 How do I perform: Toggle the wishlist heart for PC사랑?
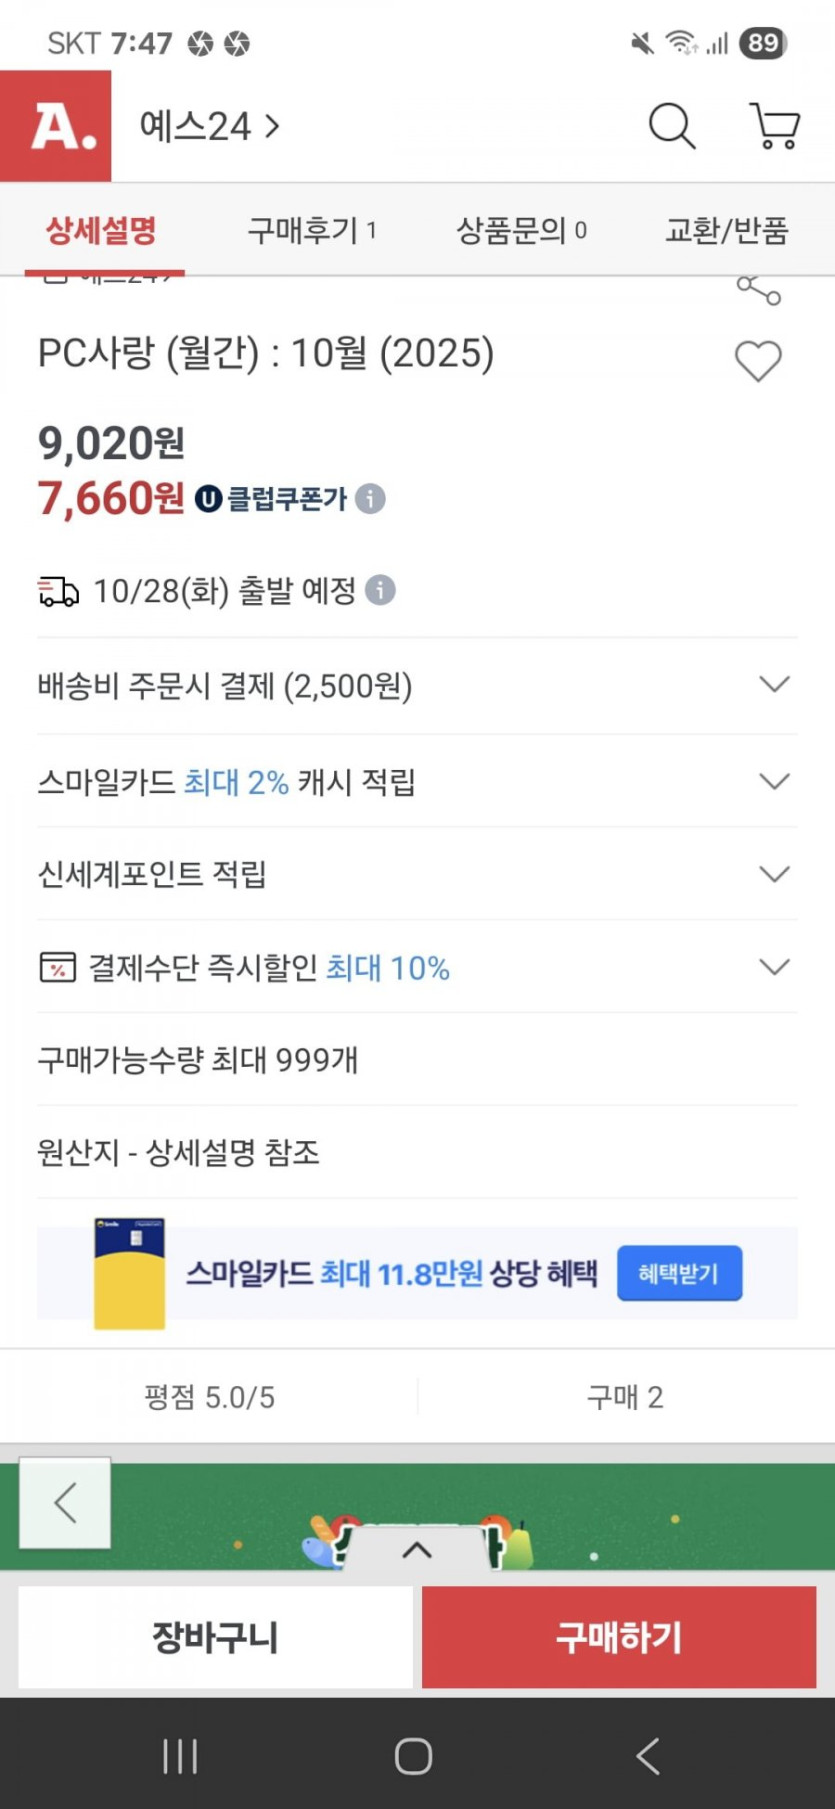click(x=758, y=361)
